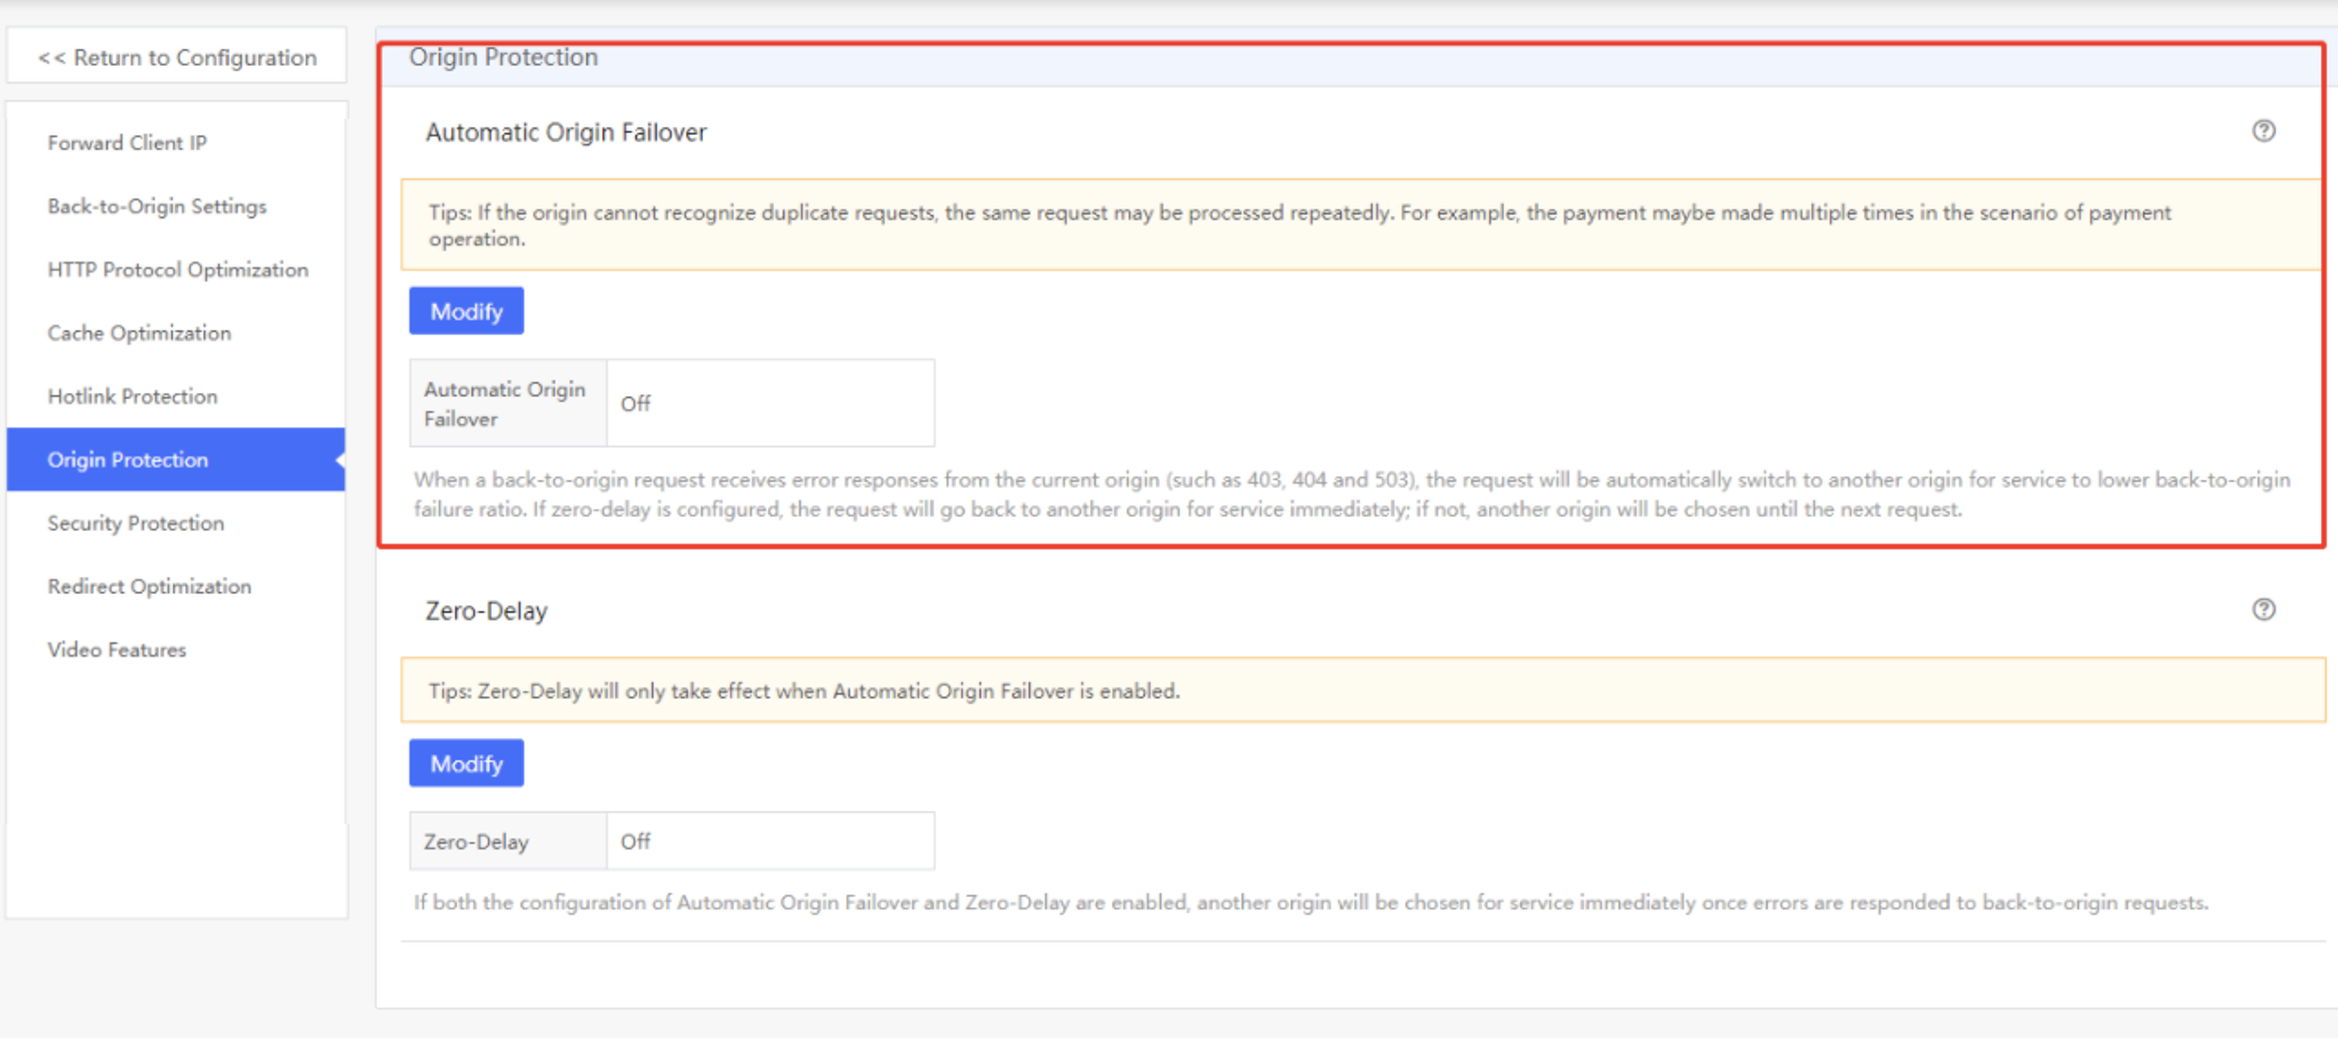Click the Automatic Origin Failover table label cell
The height and width of the screenshot is (1038, 2338).
coord(508,403)
